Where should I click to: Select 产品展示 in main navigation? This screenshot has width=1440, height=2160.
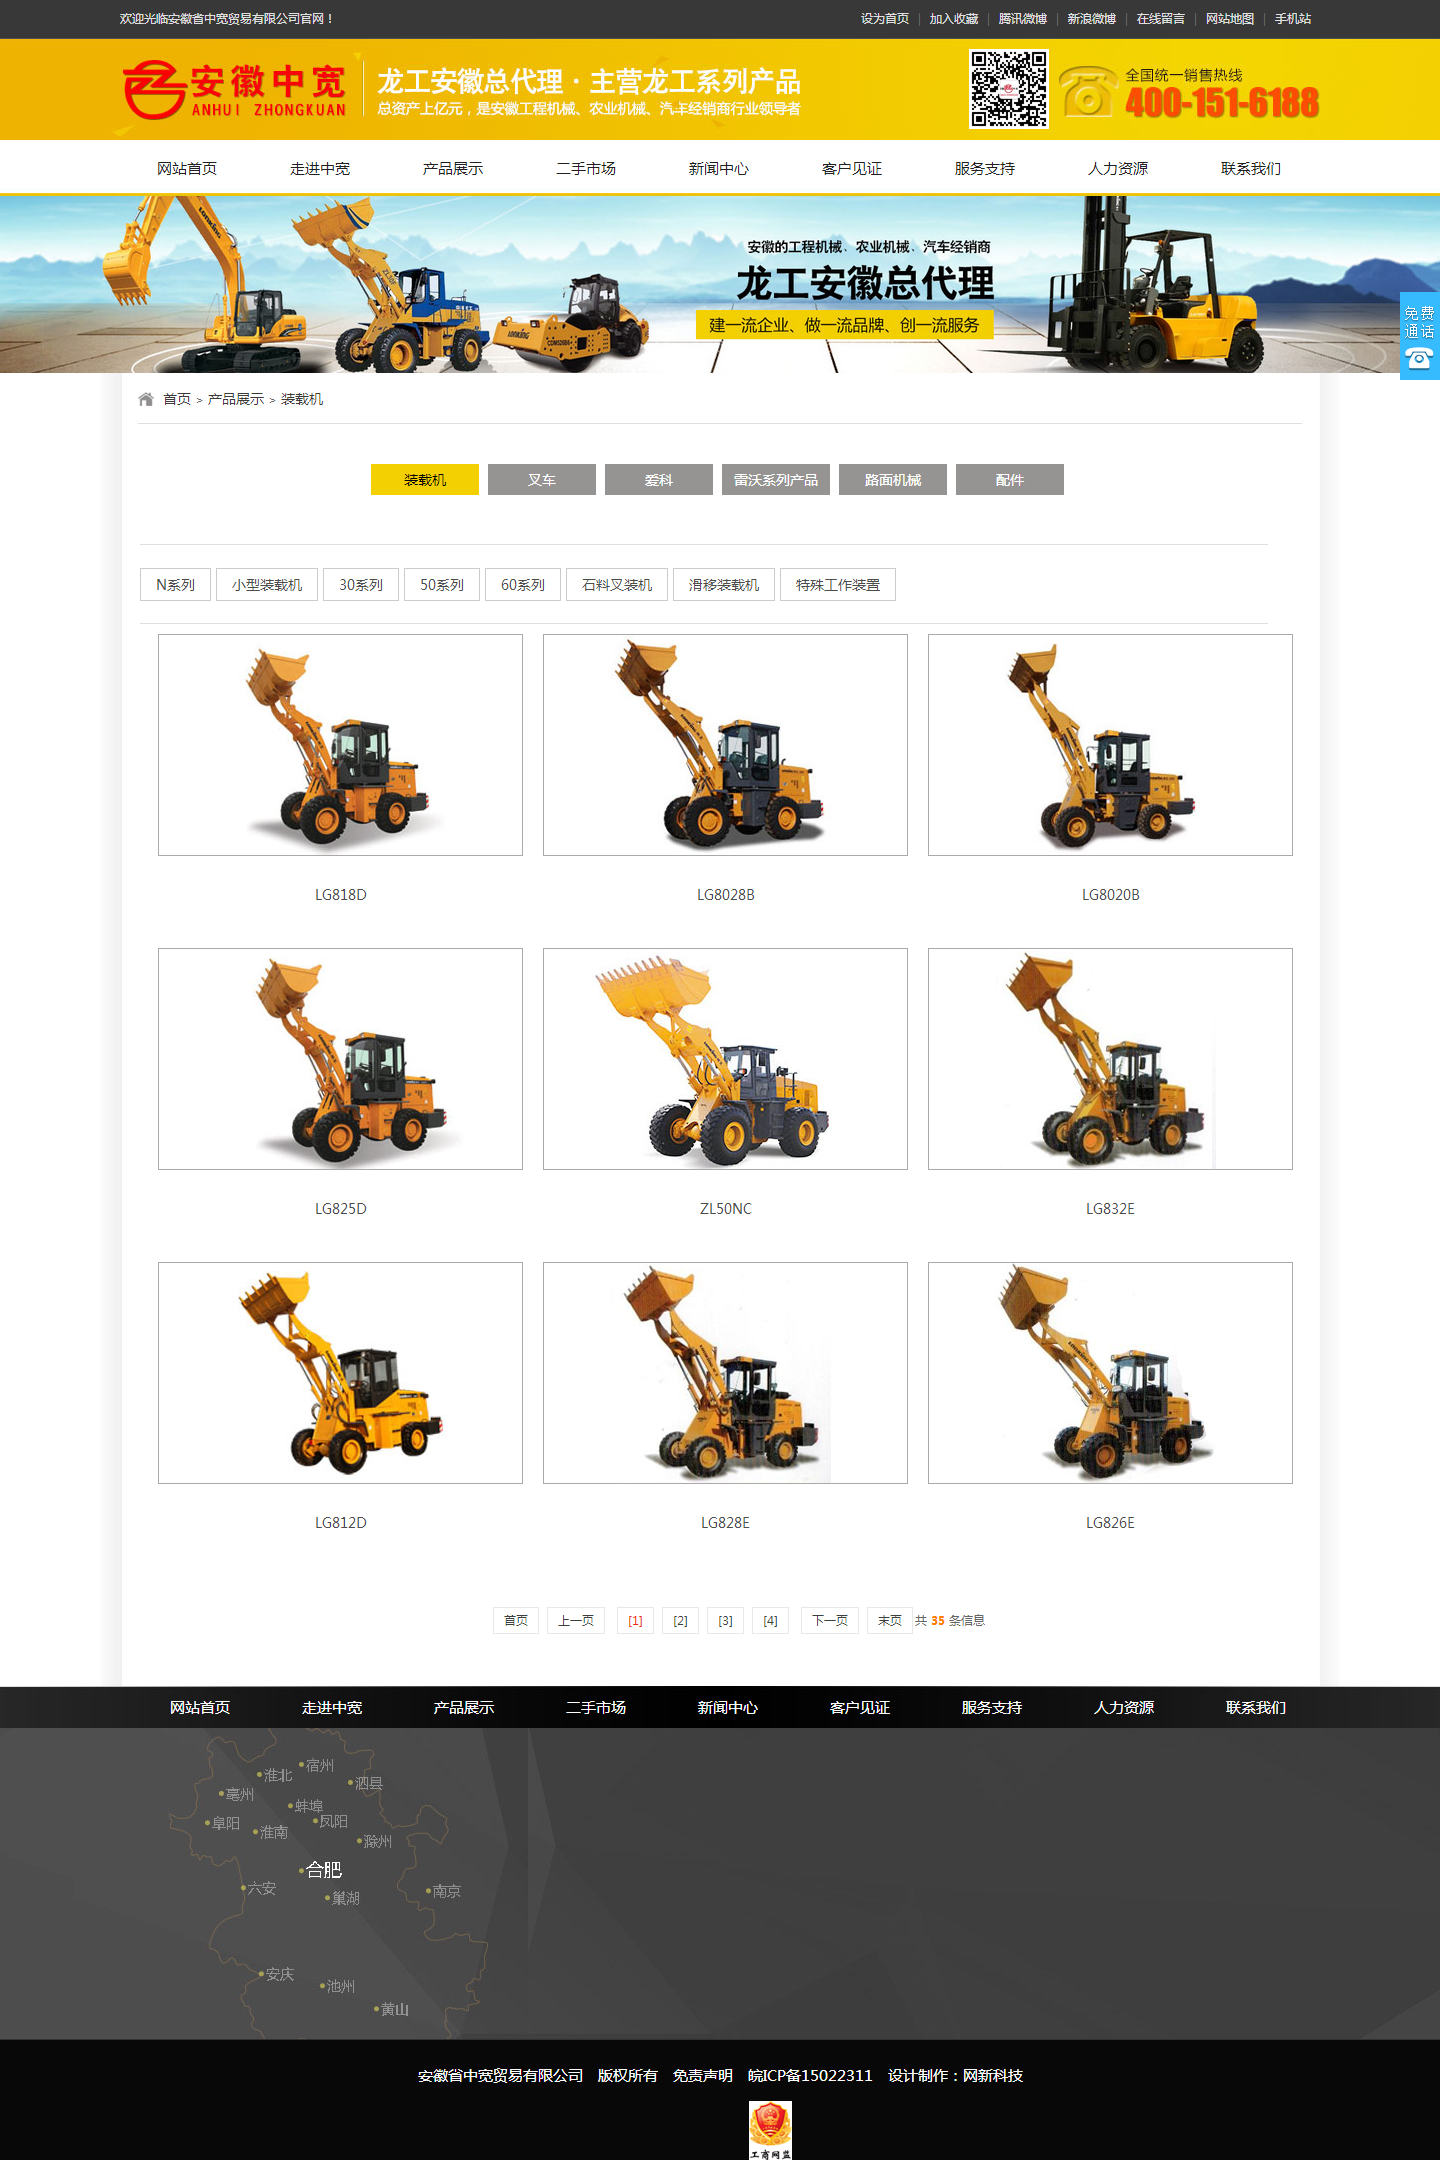coord(453,168)
